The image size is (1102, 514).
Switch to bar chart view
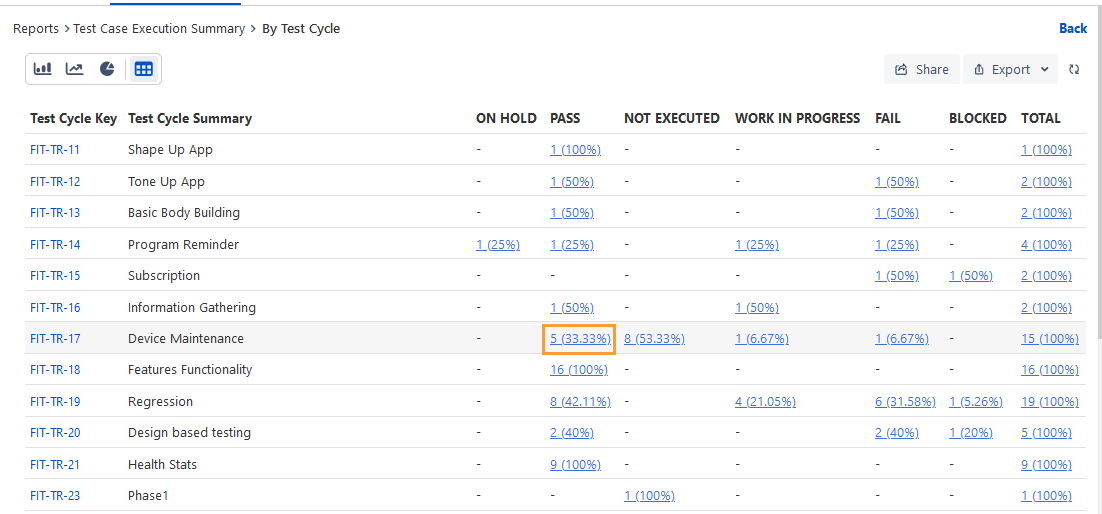click(x=43, y=69)
